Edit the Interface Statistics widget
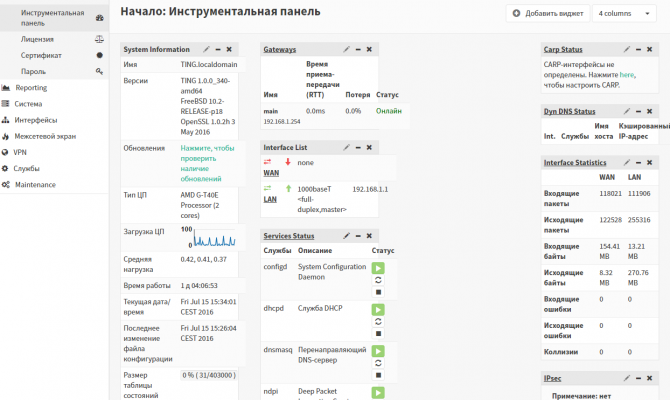This screenshot has height=400, width=670. coord(626,162)
